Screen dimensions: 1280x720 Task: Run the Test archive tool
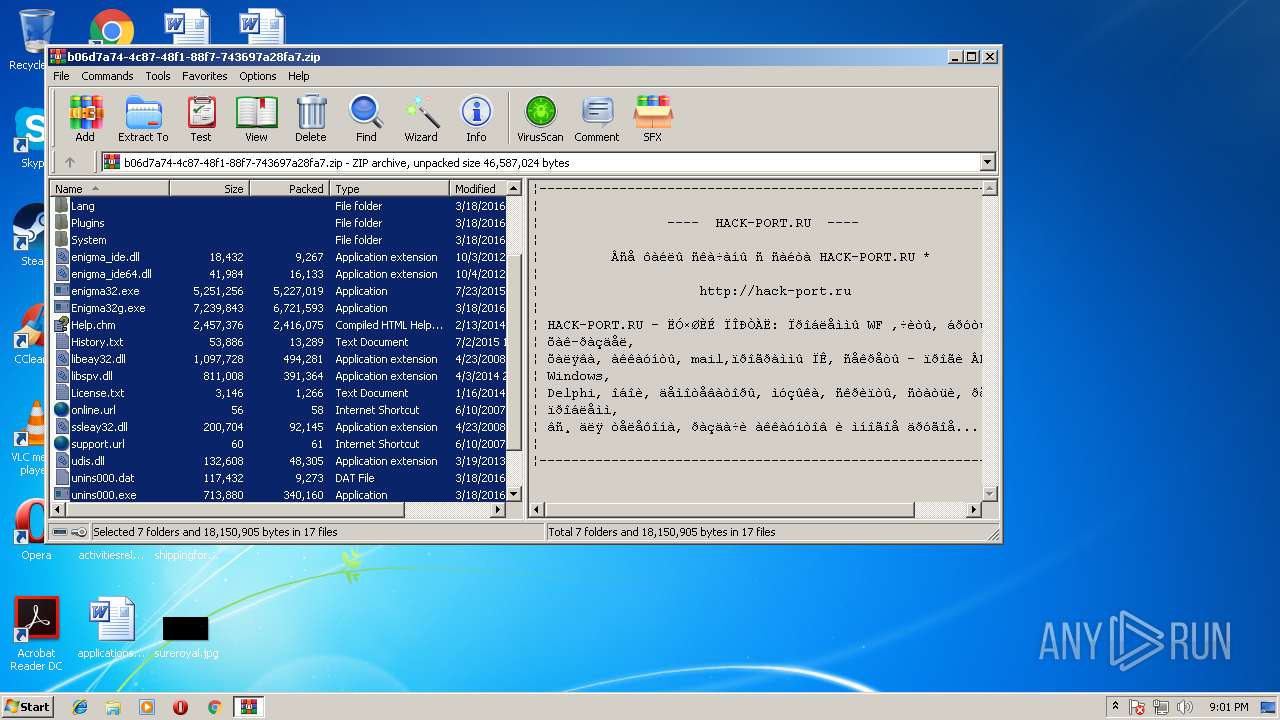(x=201, y=119)
